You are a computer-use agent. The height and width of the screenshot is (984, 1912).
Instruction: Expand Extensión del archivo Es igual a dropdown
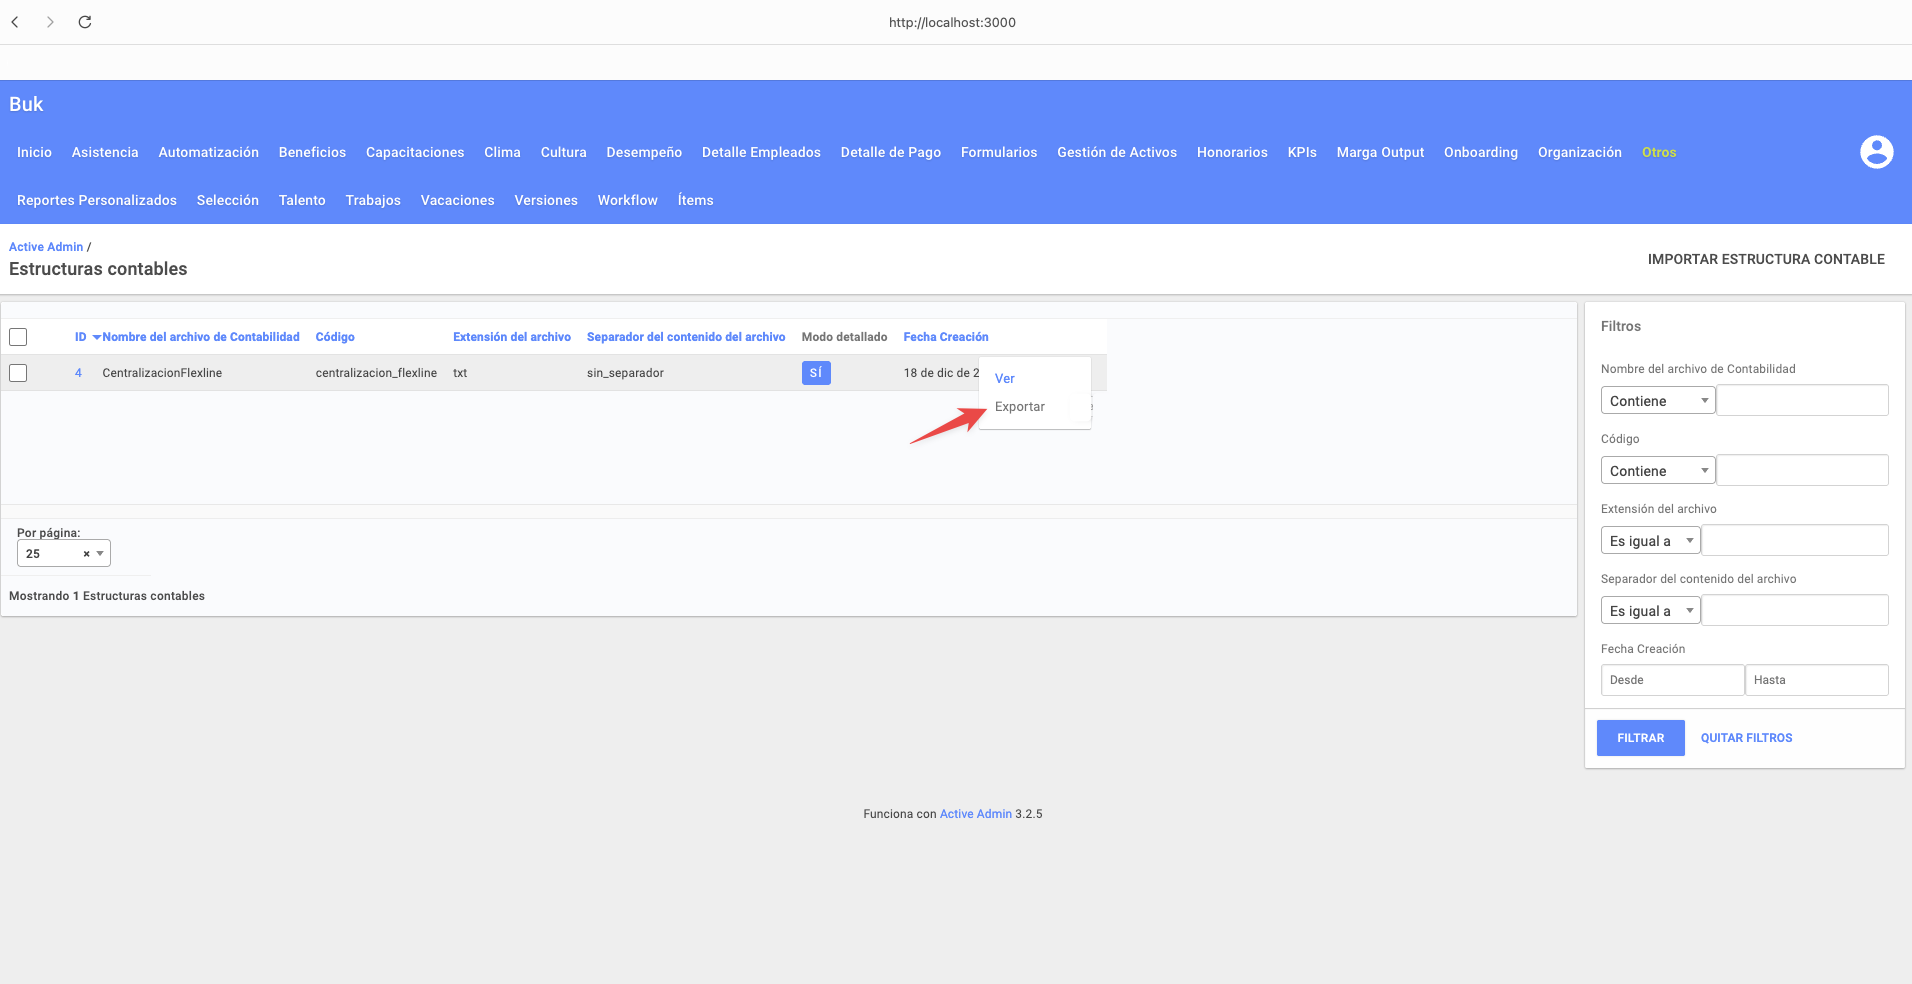click(x=1650, y=541)
